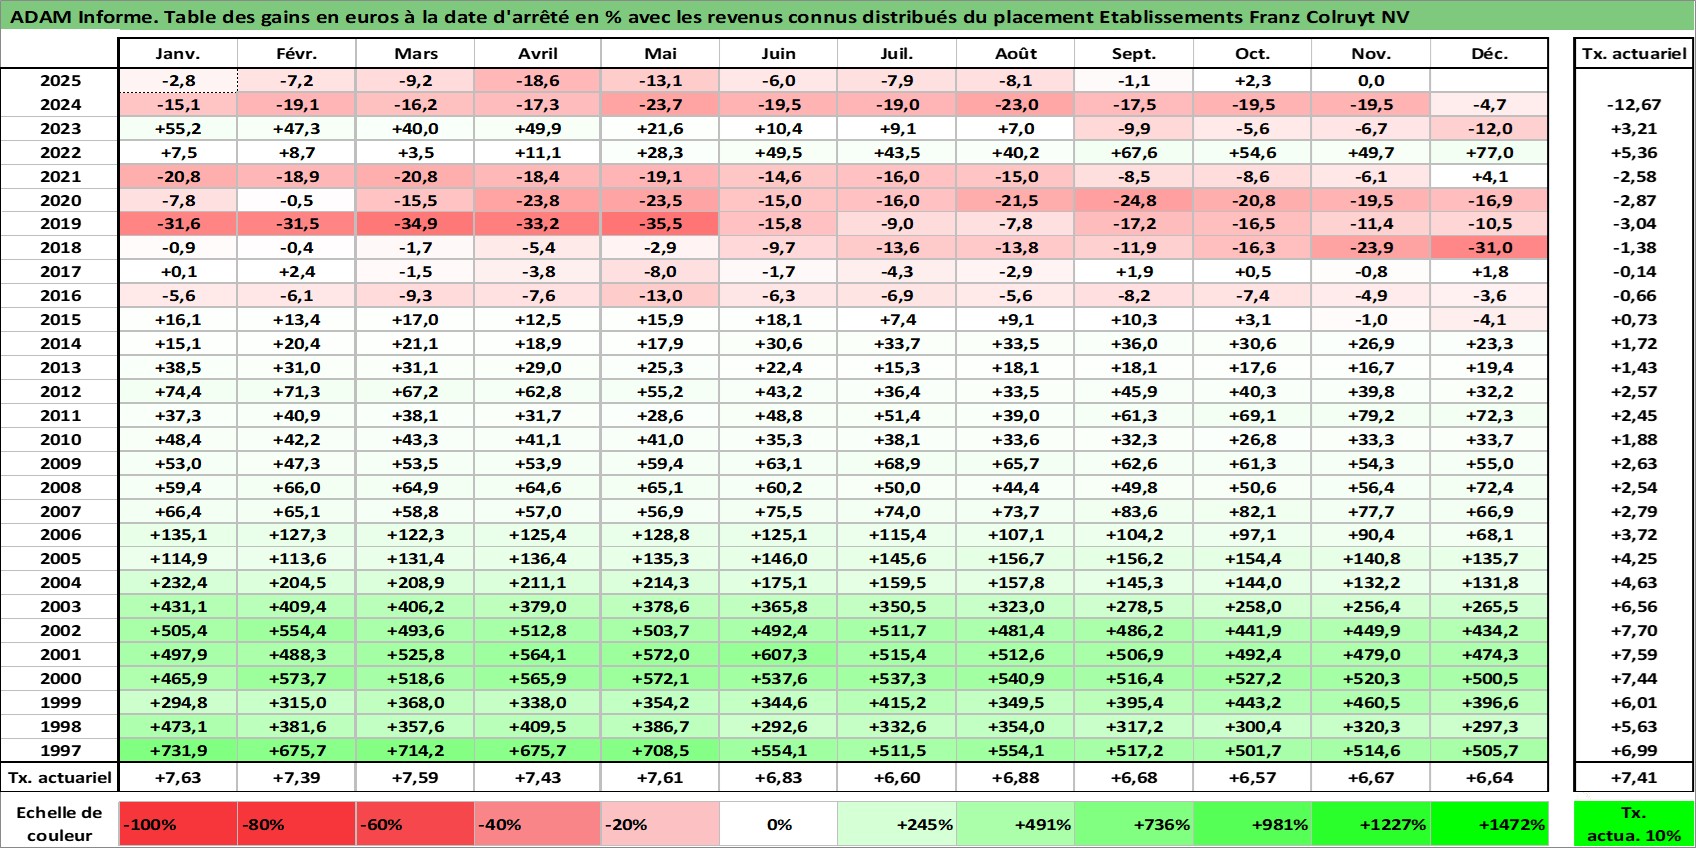Click the ADAM Informe title banner
1696x848 pixels.
[x=848, y=16]
